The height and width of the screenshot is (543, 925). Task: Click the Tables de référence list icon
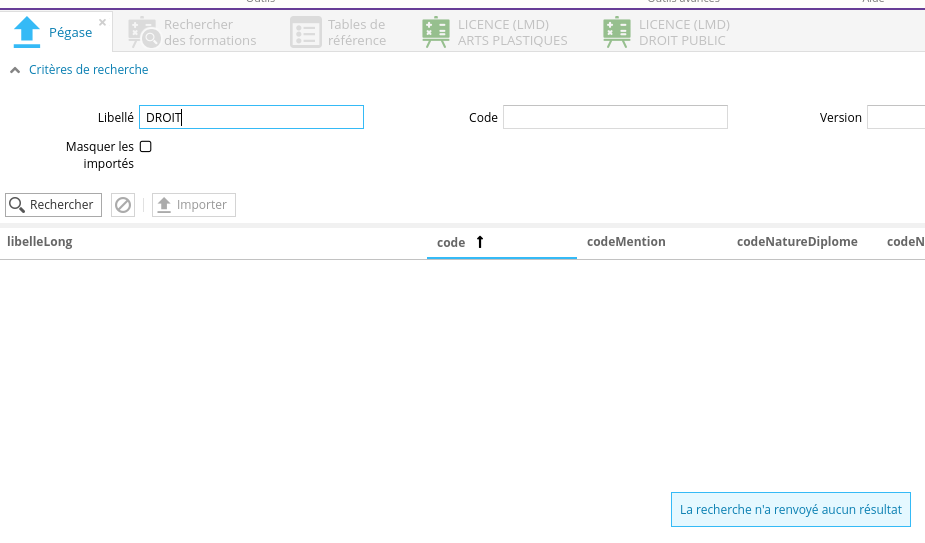coord(305,33)
